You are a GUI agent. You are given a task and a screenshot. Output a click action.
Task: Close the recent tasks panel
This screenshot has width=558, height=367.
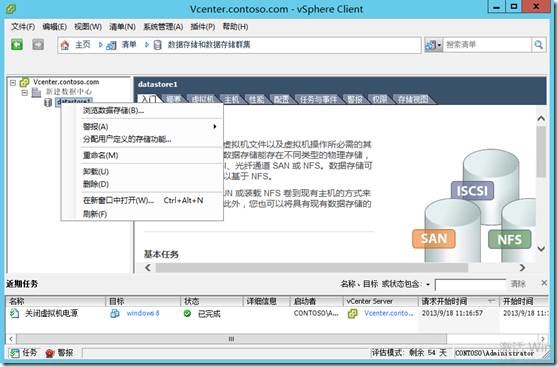(544, 283)
